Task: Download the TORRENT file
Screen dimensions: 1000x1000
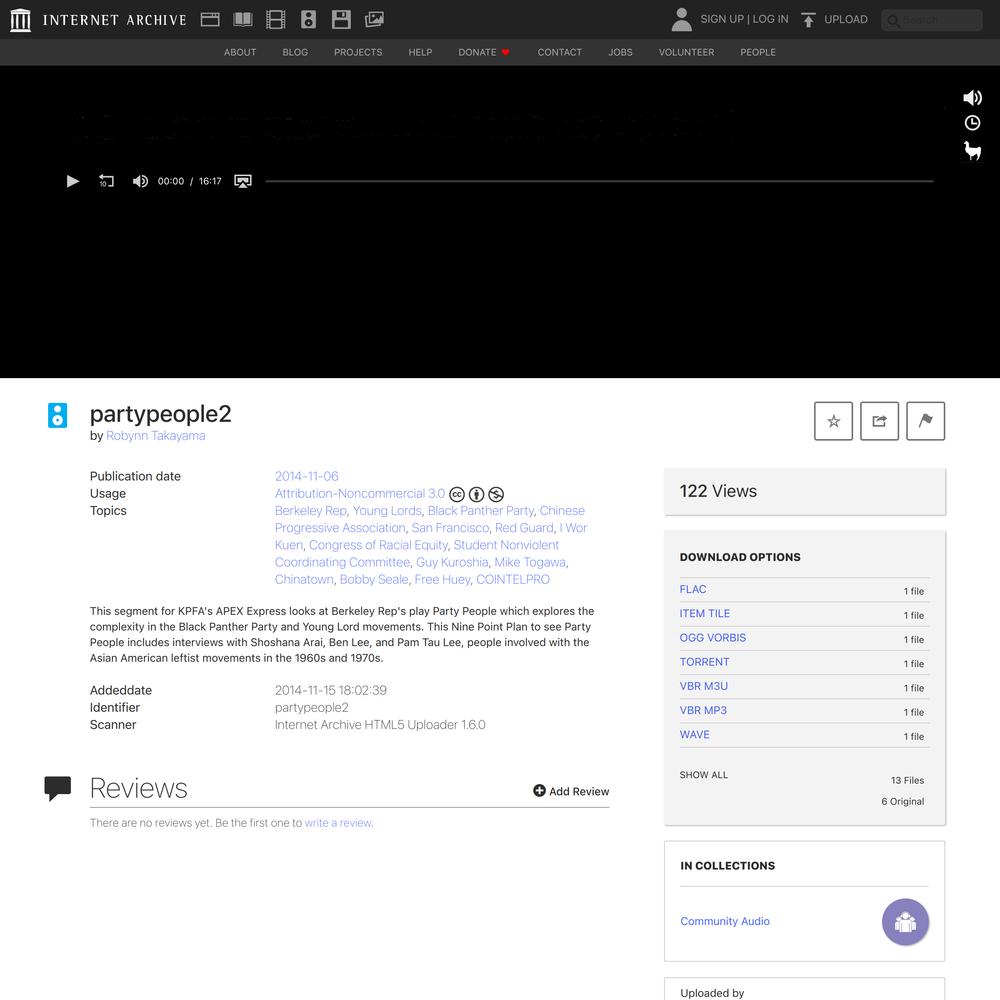Action: (x=704, y=662)
